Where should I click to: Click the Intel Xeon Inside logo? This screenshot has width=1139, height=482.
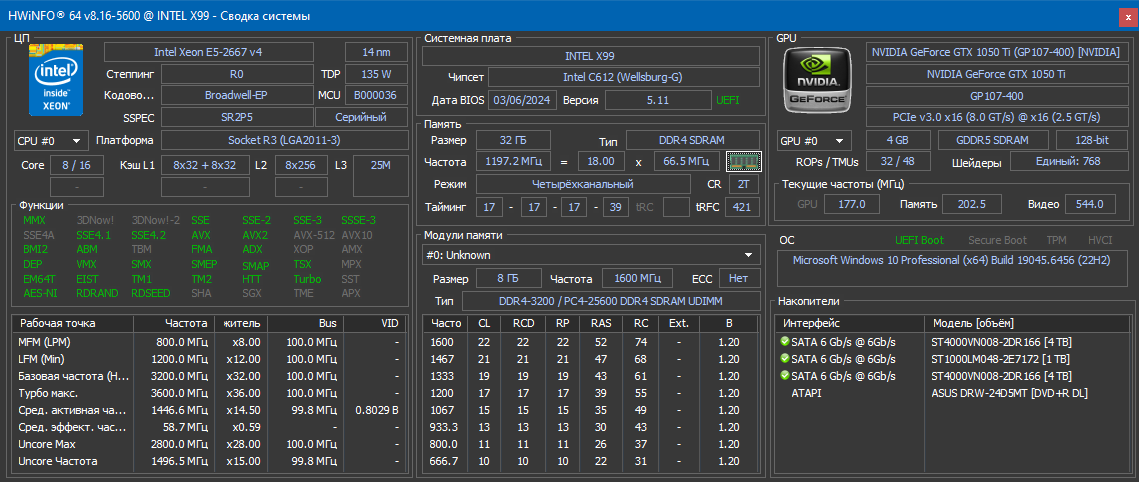coord(55,77)
